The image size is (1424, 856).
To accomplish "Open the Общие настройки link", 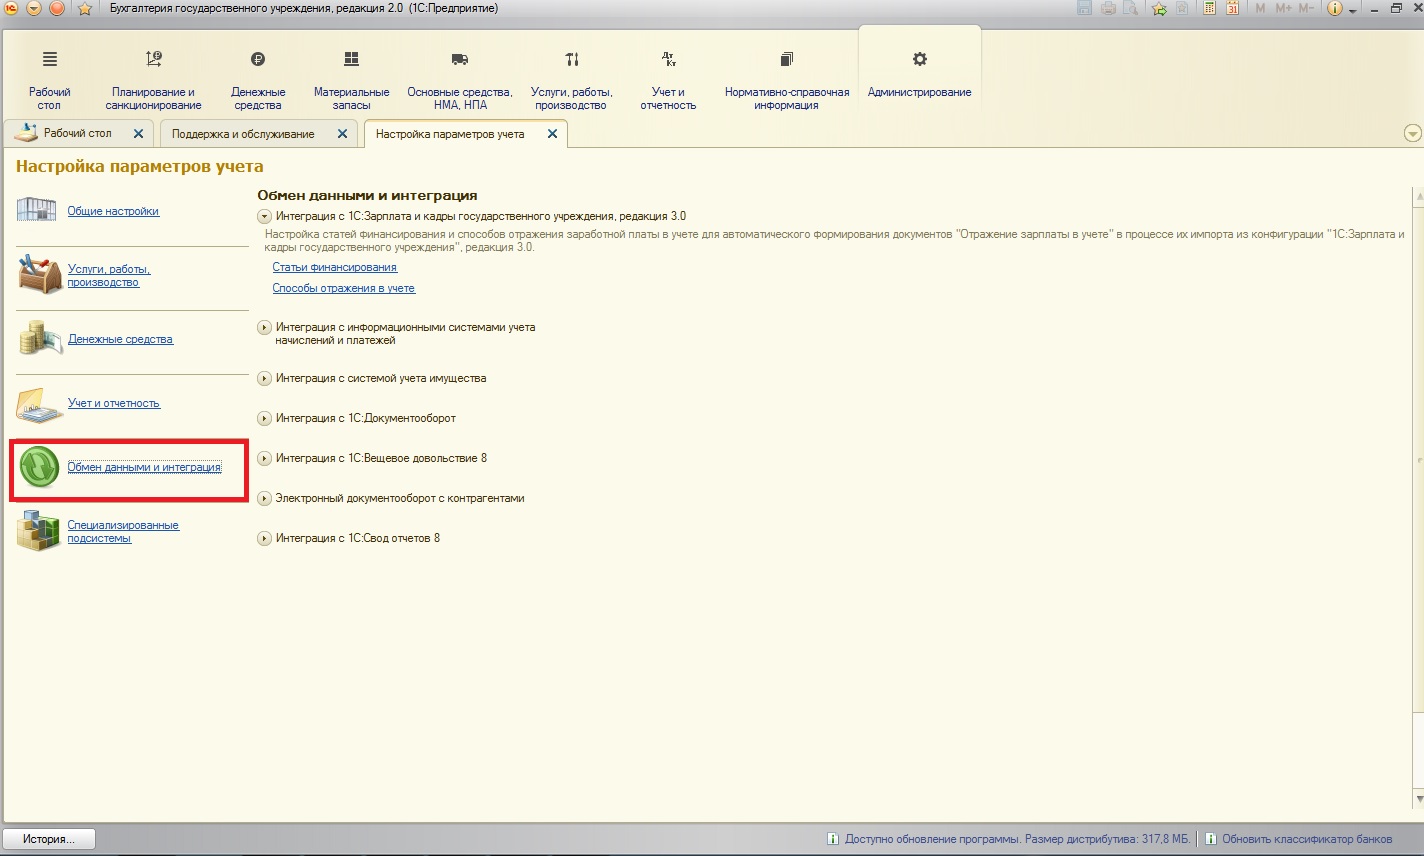I will tap(113, 211).
